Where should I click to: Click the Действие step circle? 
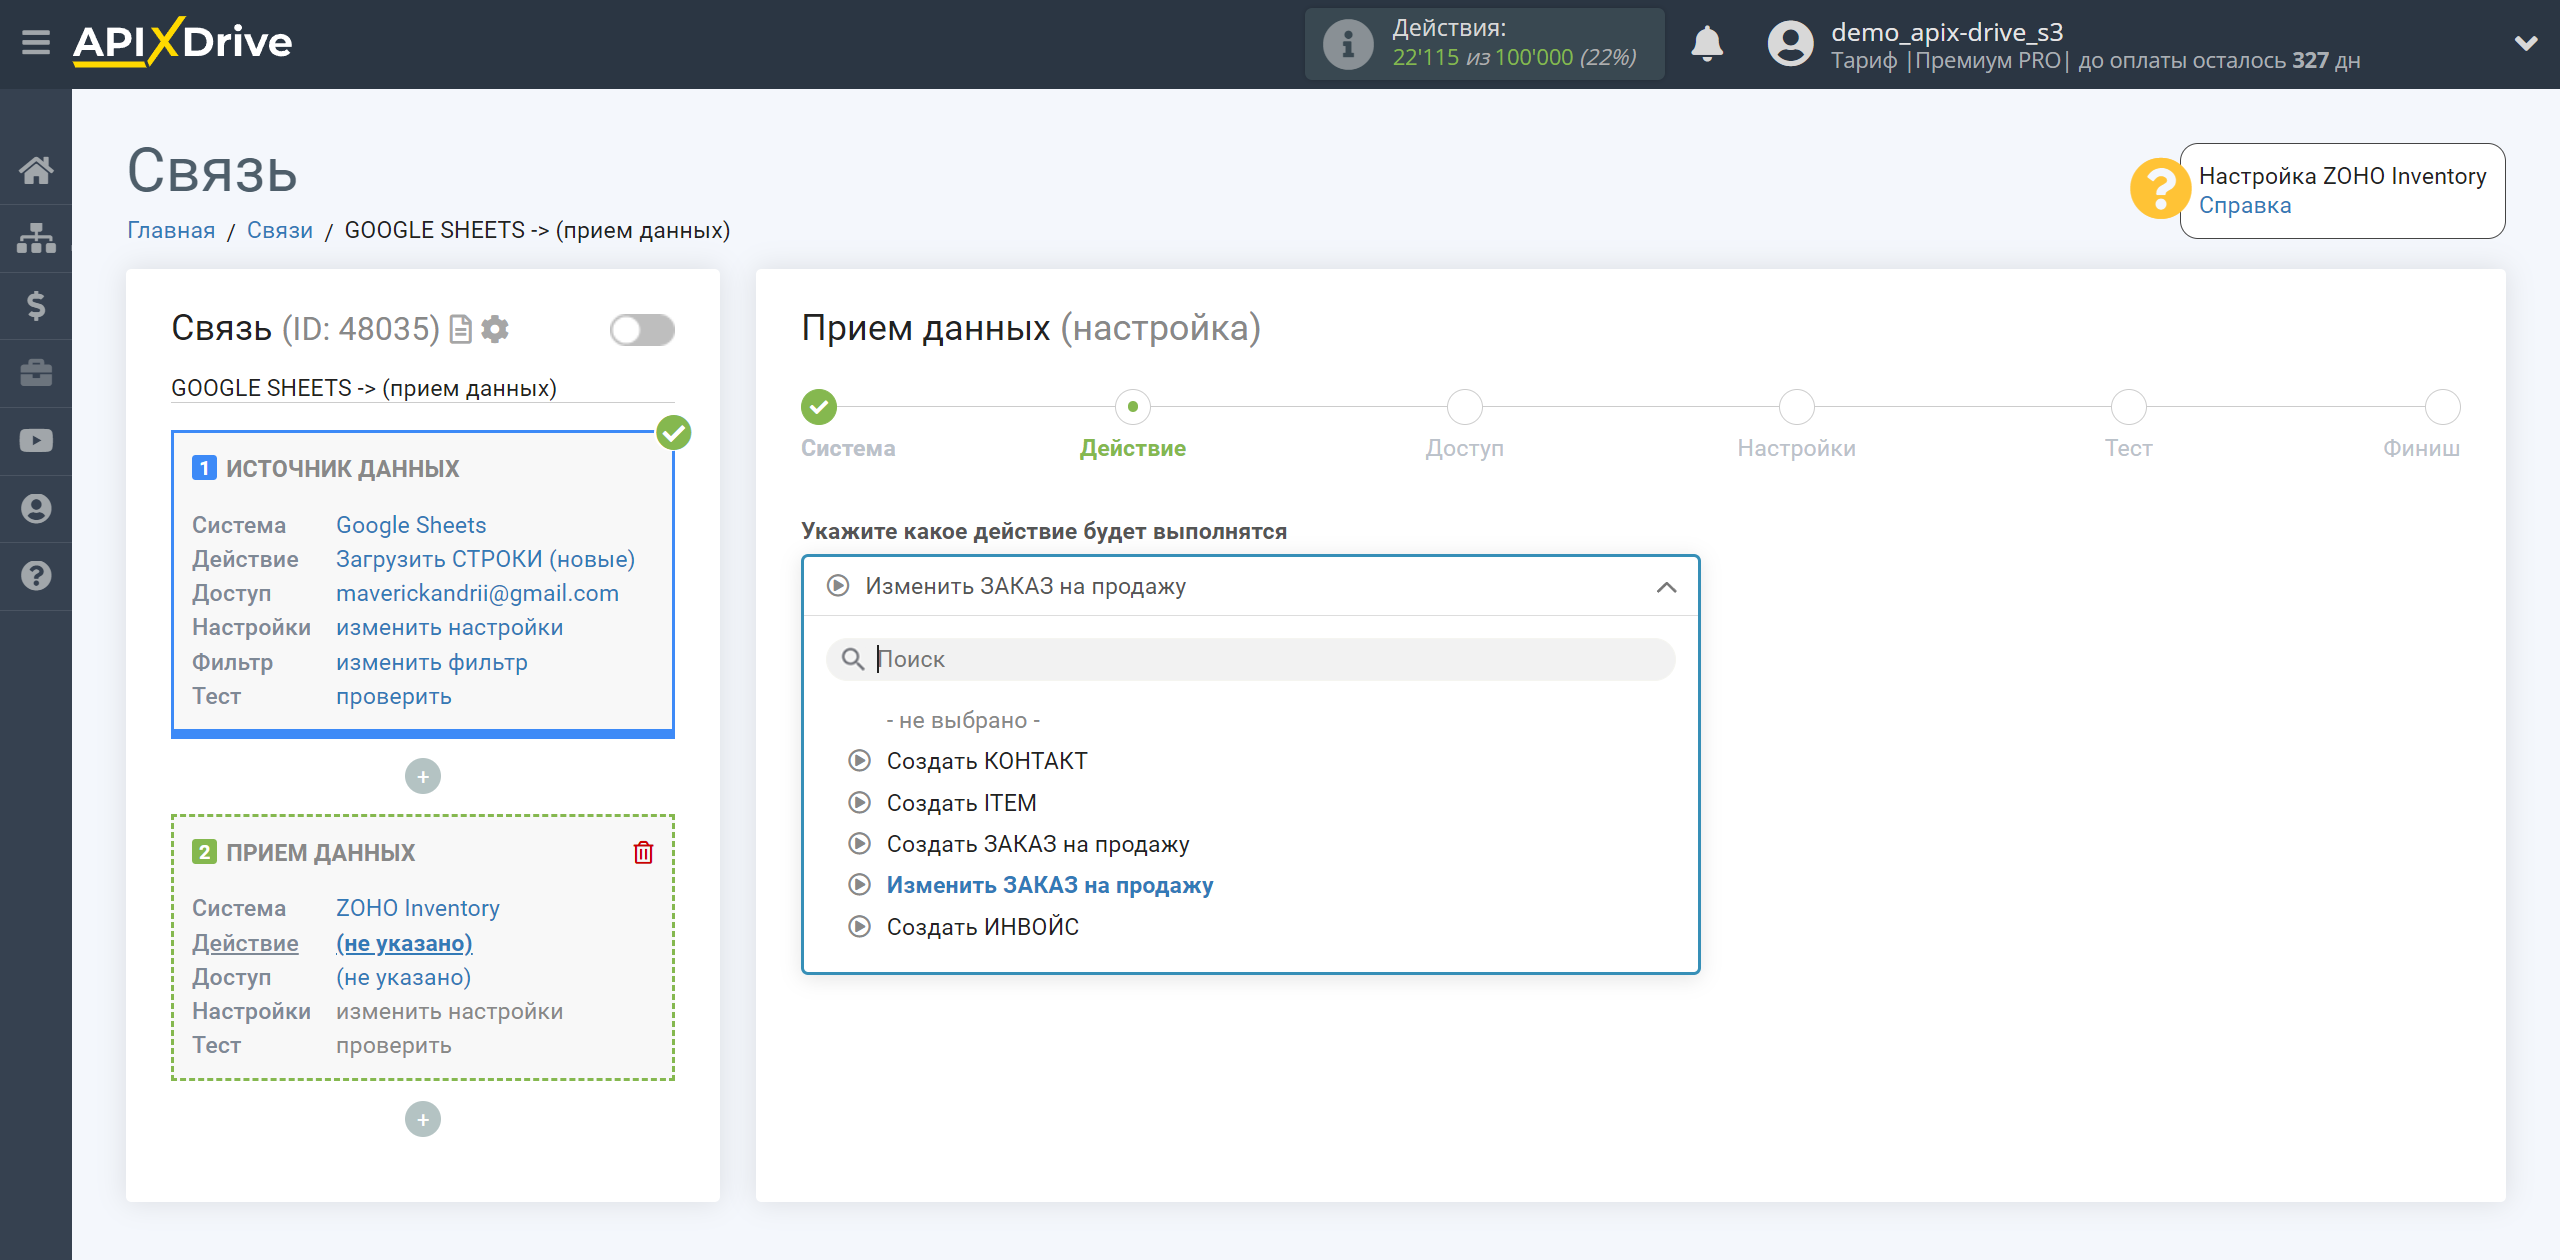(x=1133, y=408)
